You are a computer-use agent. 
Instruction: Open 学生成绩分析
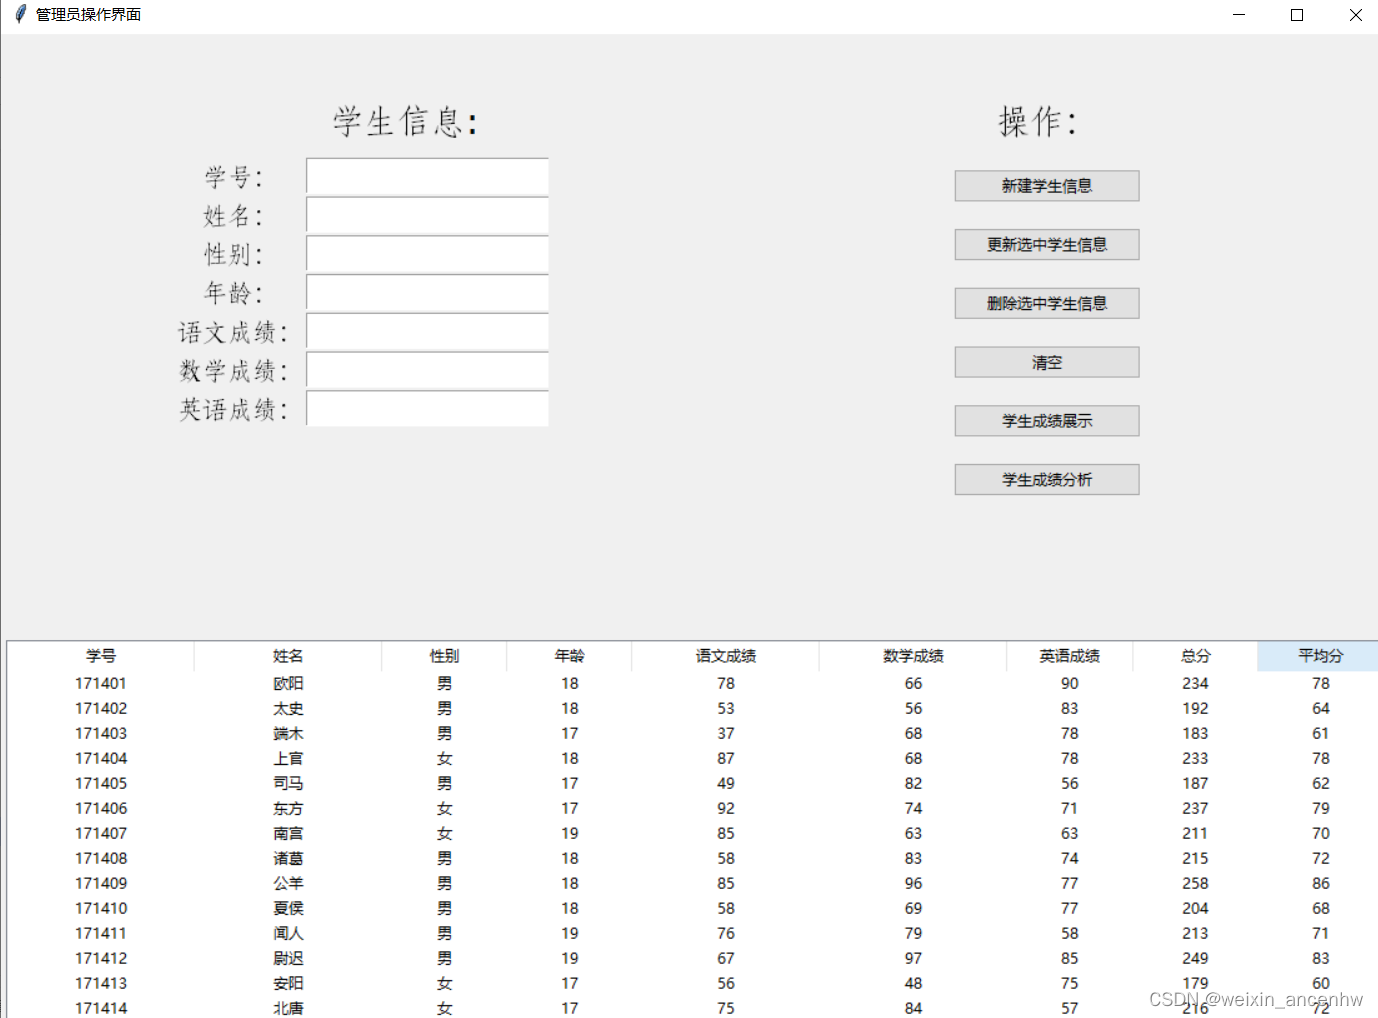(1047, 480)
